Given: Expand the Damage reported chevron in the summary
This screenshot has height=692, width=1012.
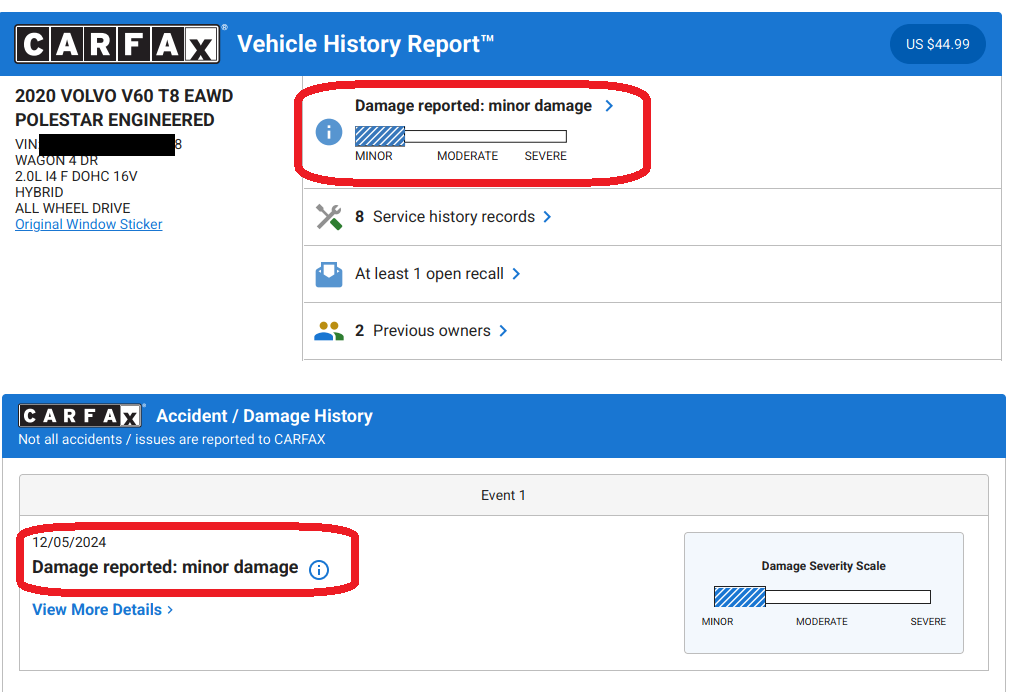Looking at the screenshot, I should pos(609,106).
